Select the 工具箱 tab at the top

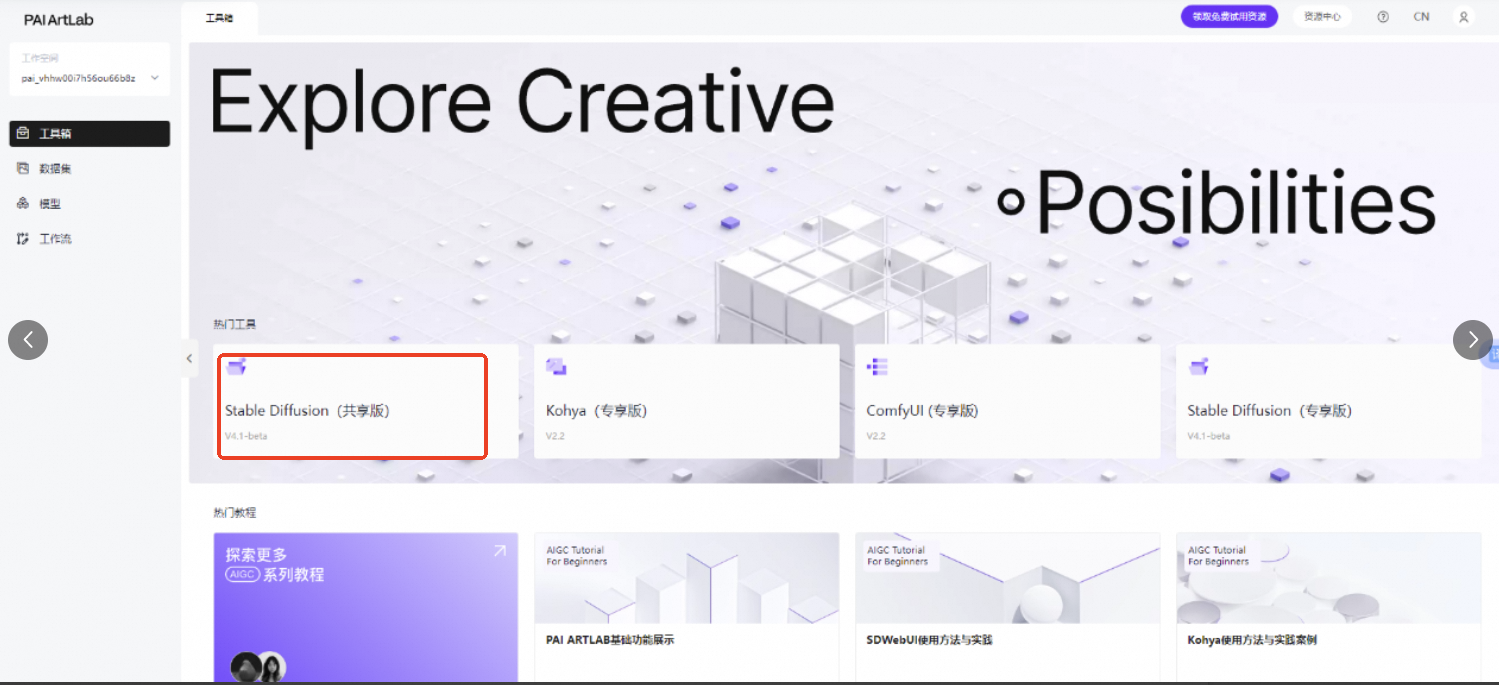(219, 18)
